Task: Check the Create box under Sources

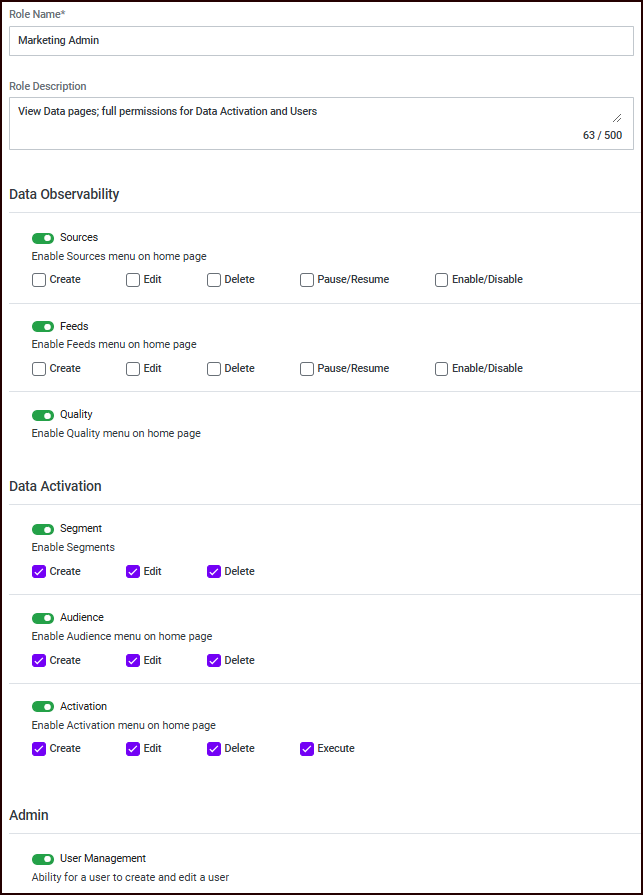Action: (x=39, y=280)
